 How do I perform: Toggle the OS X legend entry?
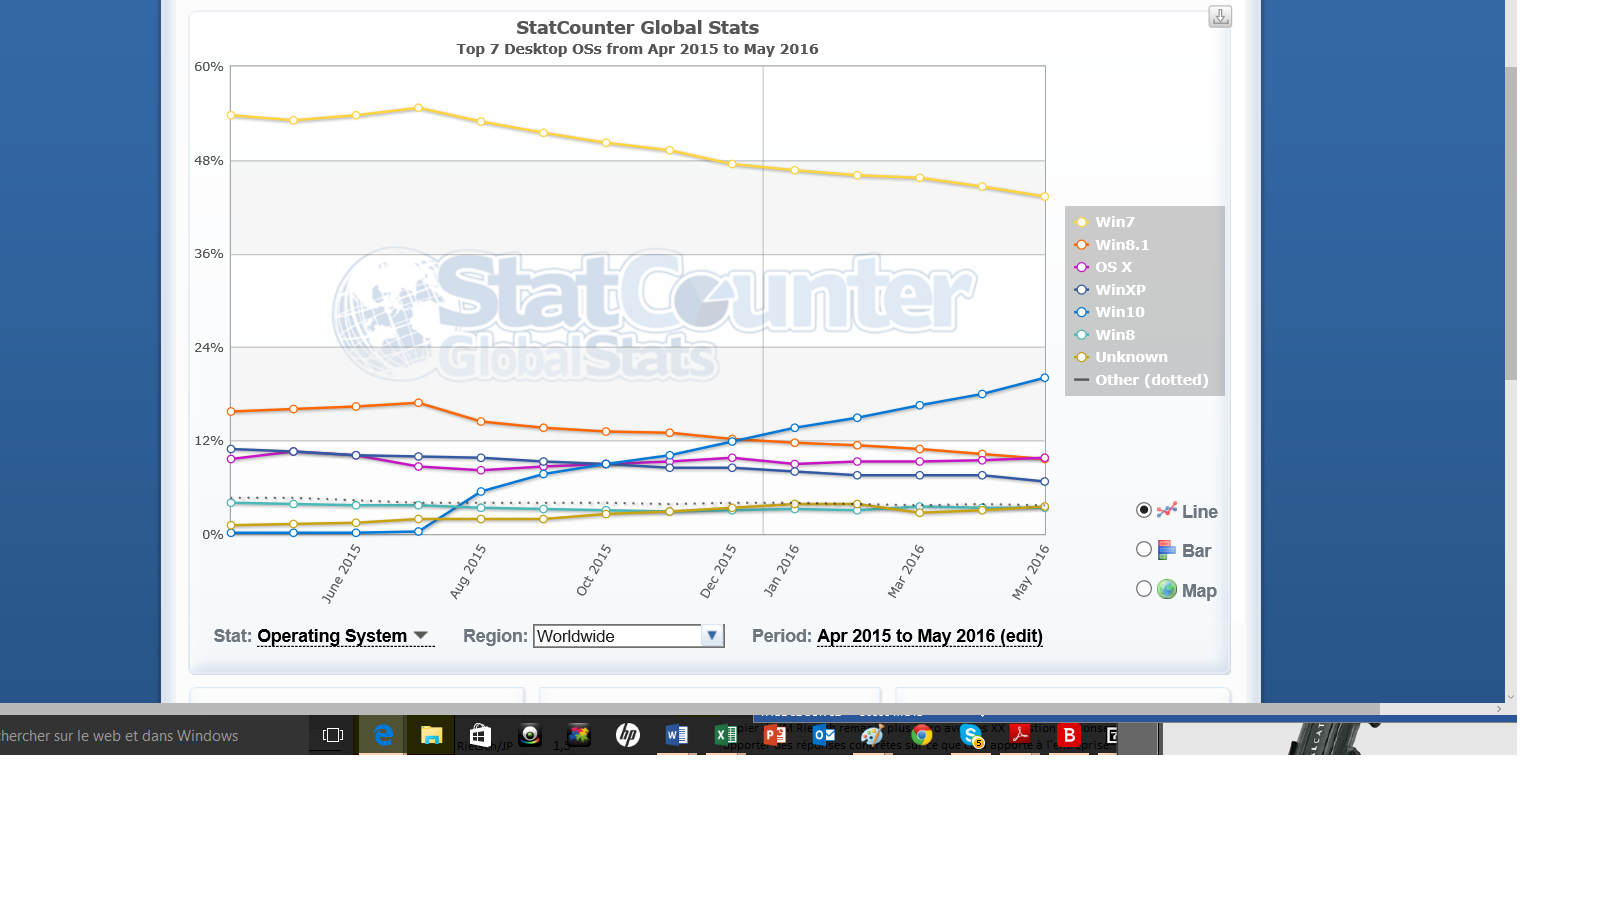1103,267
